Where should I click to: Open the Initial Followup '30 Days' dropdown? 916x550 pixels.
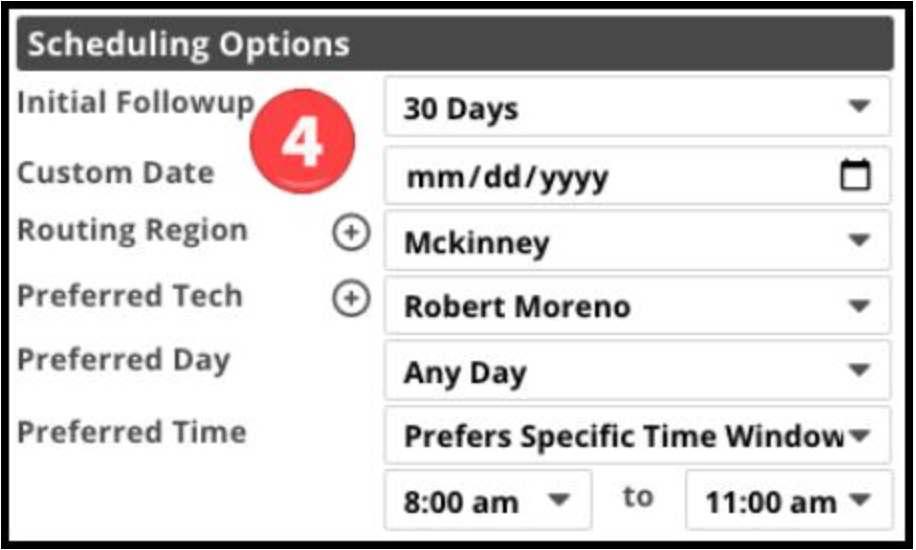click(637, 107)
